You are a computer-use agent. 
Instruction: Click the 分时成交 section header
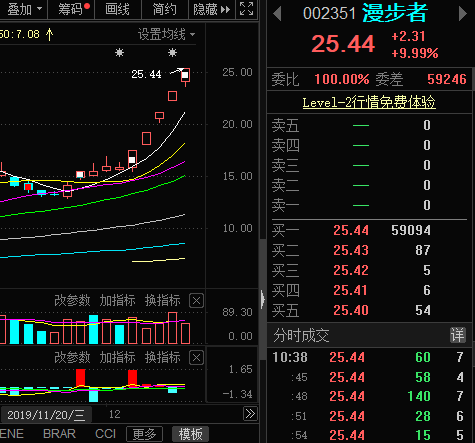[369, 335]
